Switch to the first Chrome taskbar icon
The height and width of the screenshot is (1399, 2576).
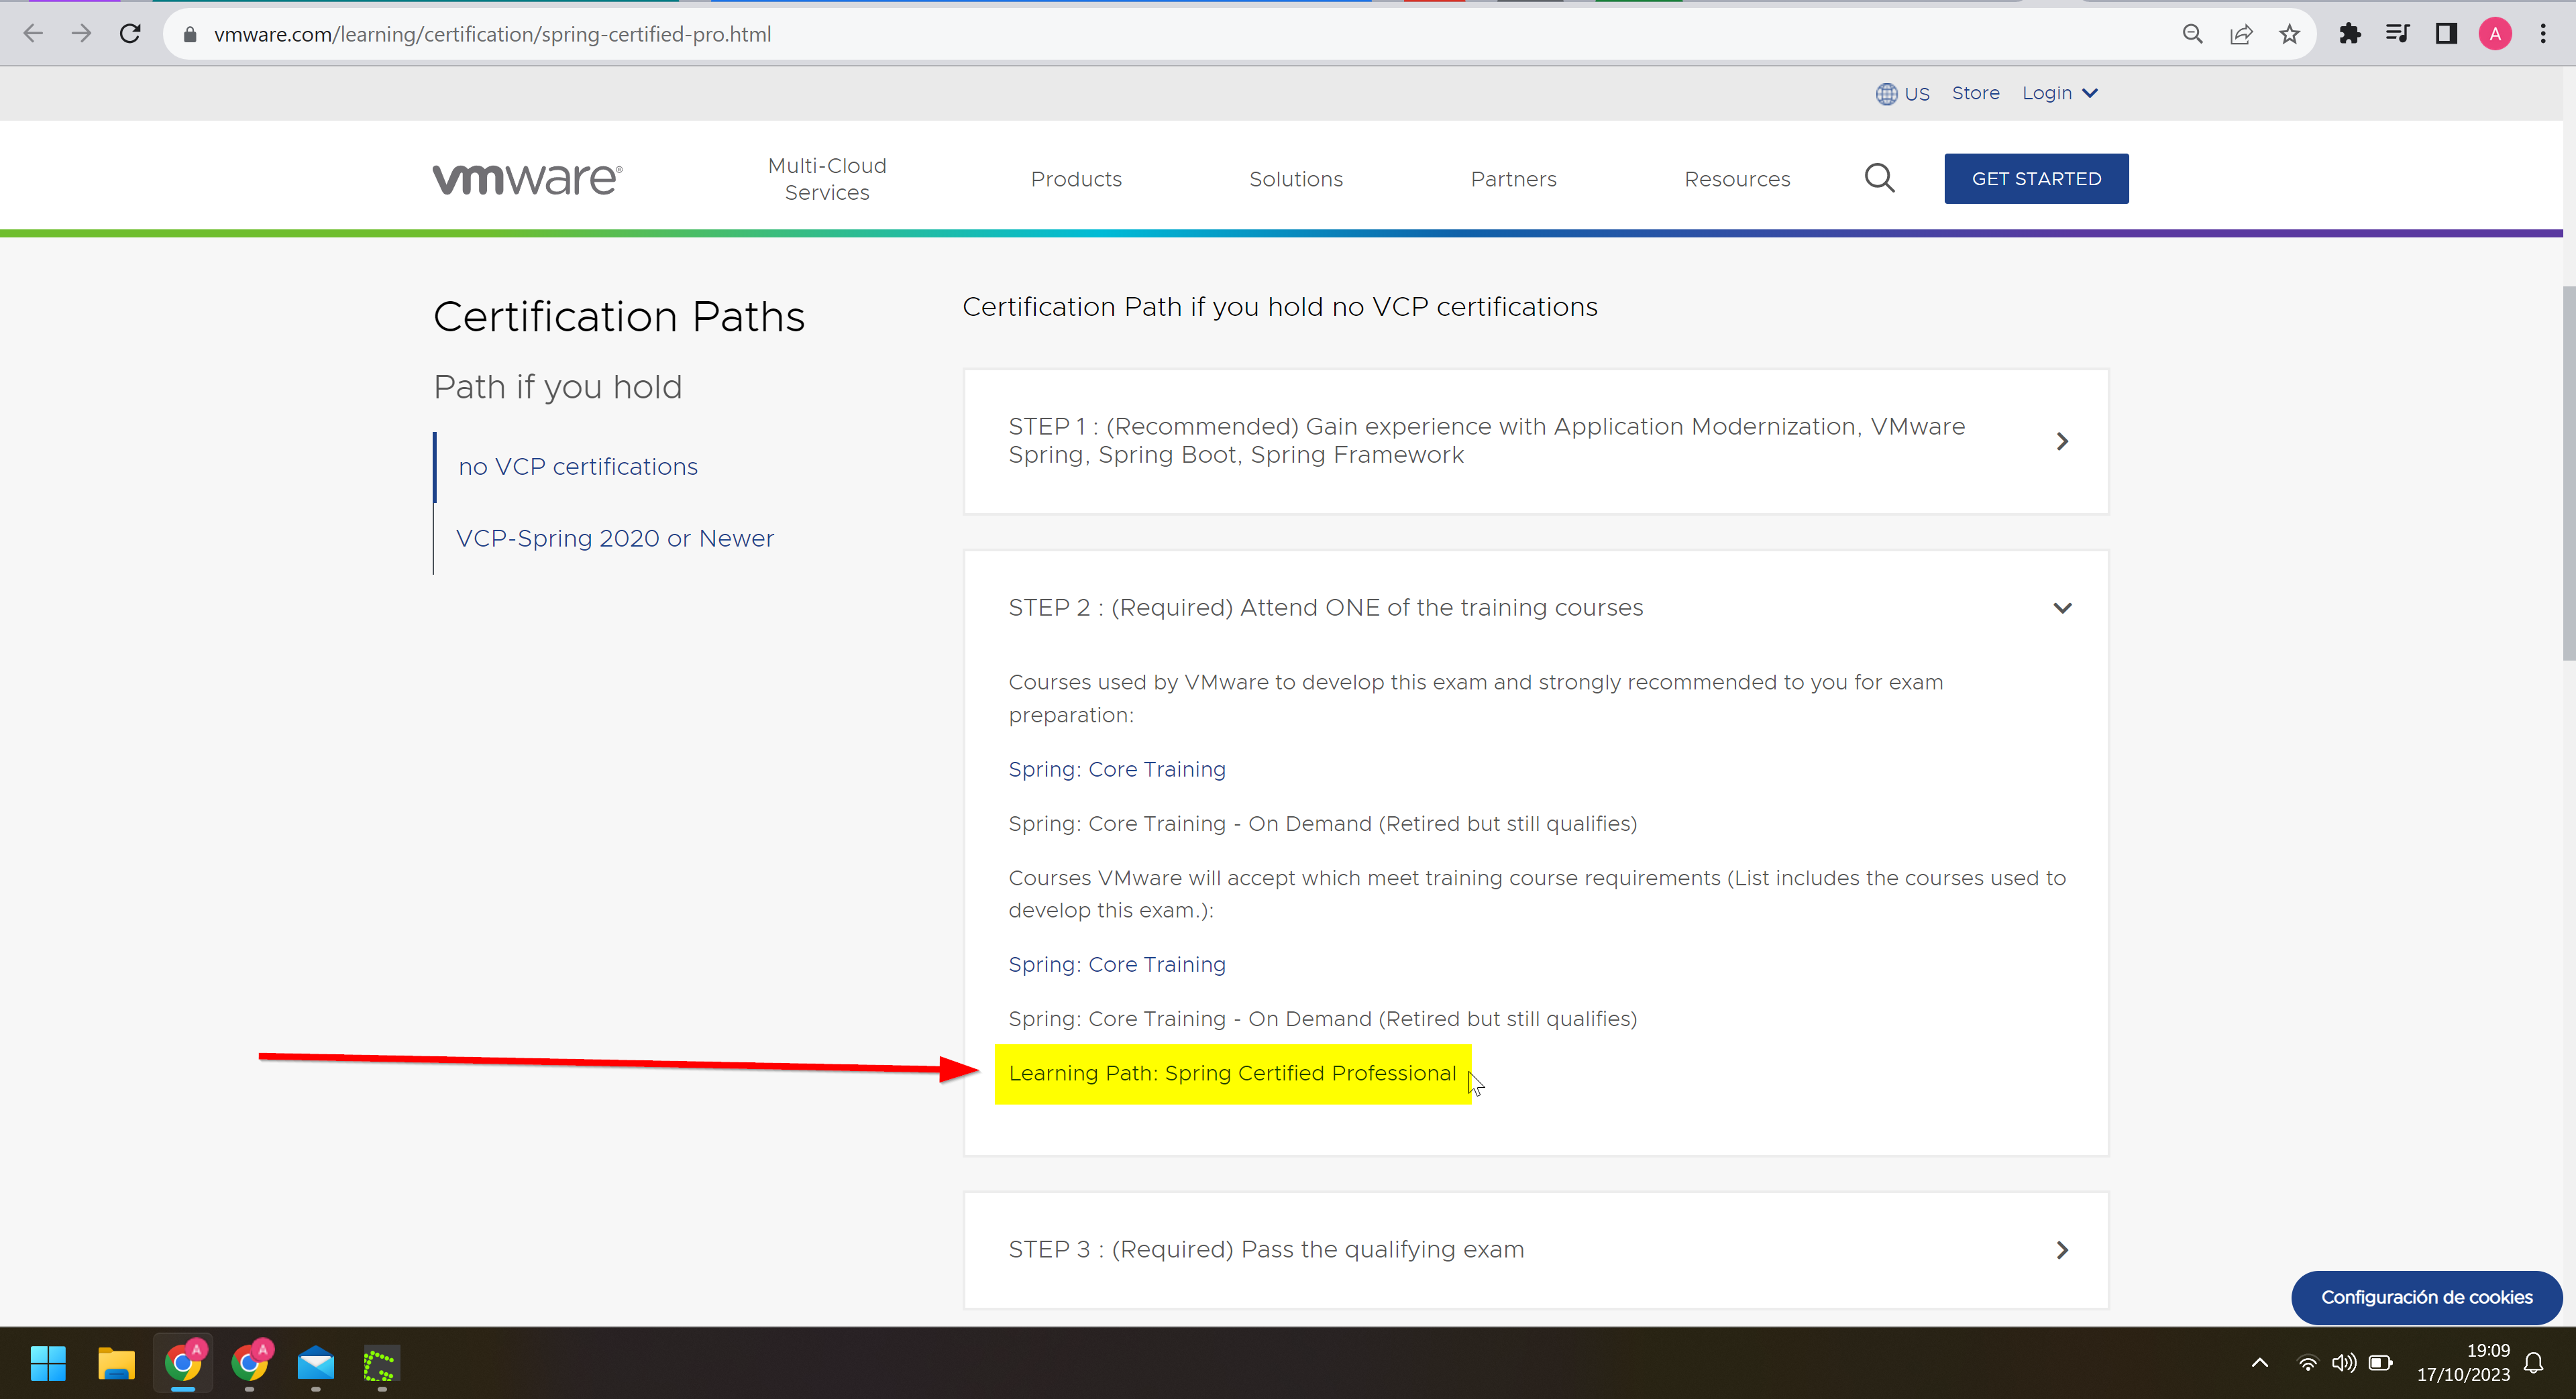(183, 1363)
